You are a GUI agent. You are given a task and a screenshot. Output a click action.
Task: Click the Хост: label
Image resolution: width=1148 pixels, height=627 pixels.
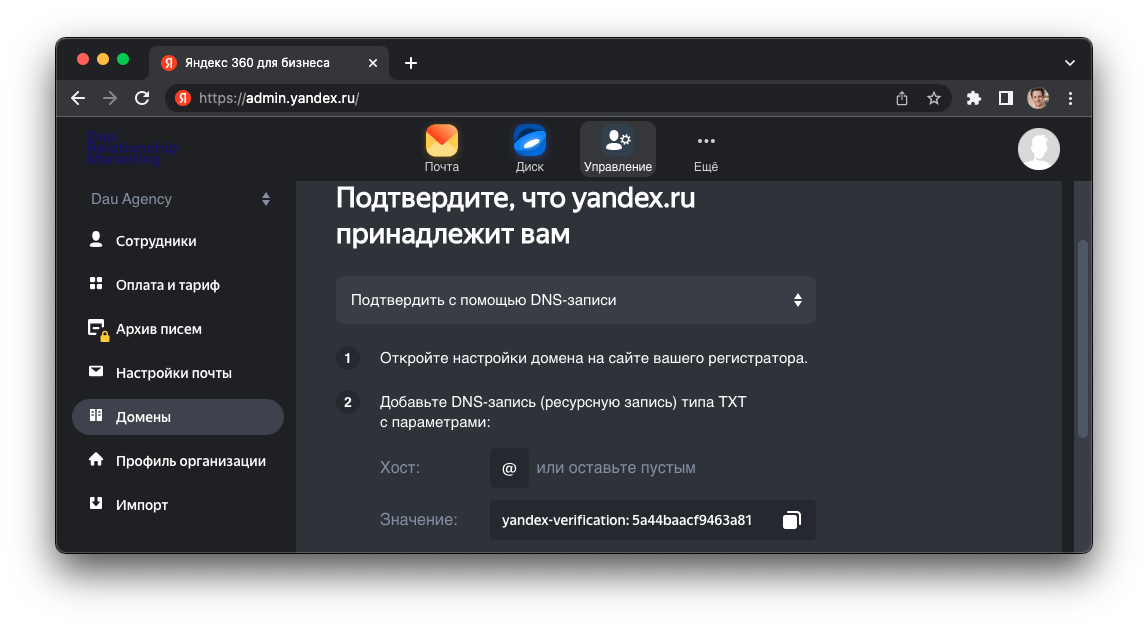tap(400, 468)
